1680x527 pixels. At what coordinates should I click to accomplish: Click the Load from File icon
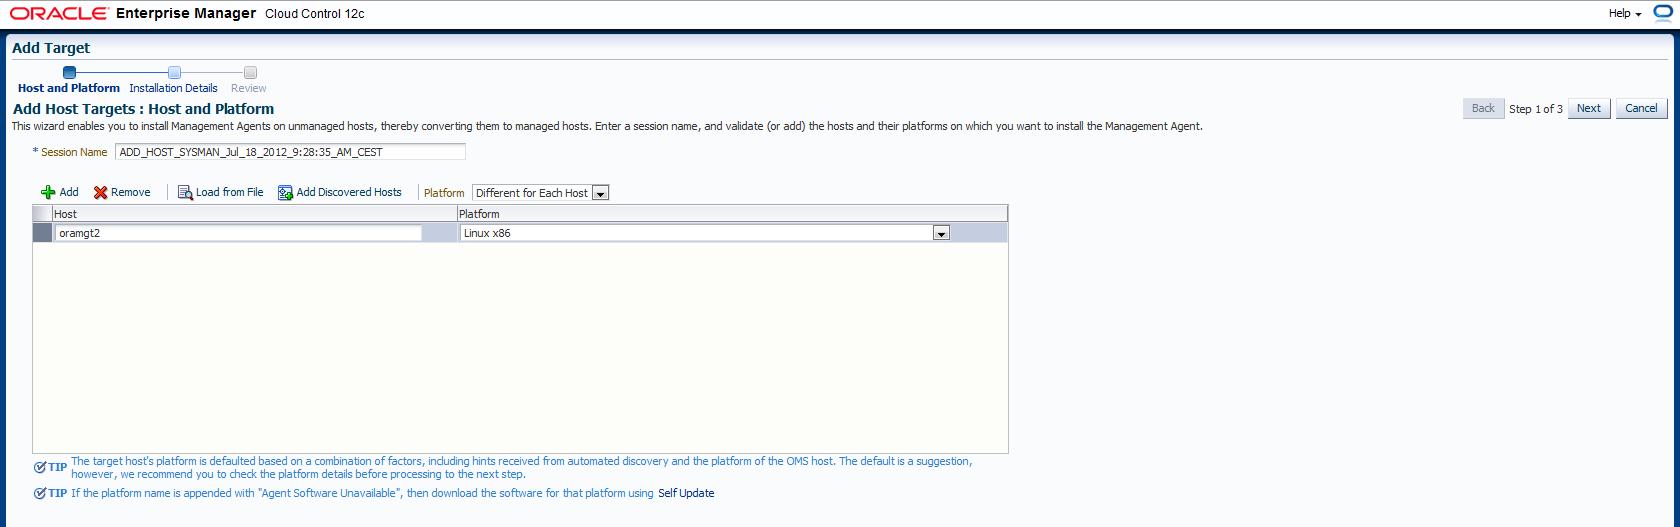tap(185, 193)
